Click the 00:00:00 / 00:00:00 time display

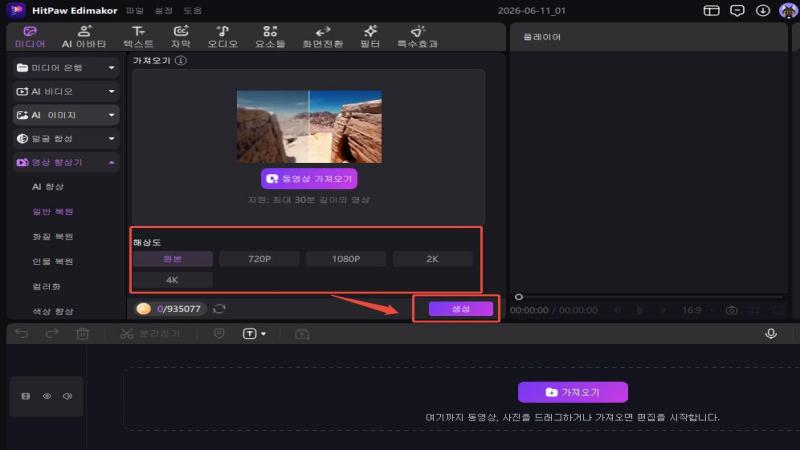pos(554,310)
